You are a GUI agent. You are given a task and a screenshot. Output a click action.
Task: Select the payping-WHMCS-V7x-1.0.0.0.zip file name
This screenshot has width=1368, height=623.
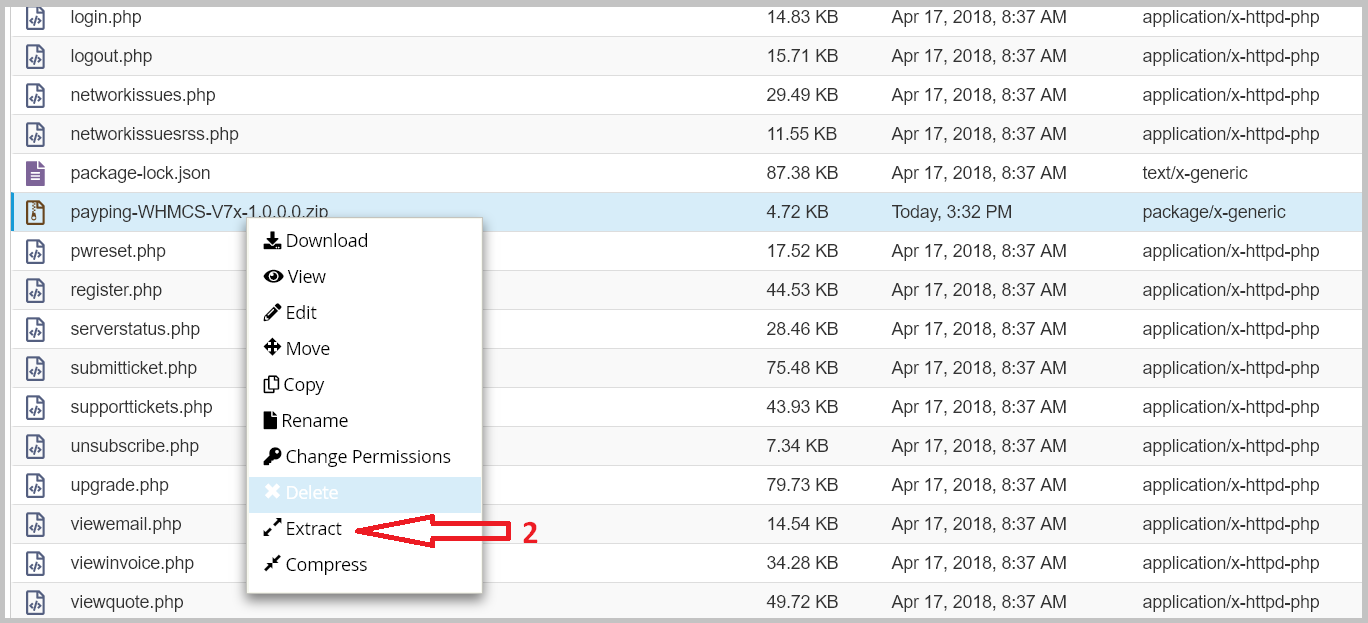pyautogui.click(x=199, y=213)
